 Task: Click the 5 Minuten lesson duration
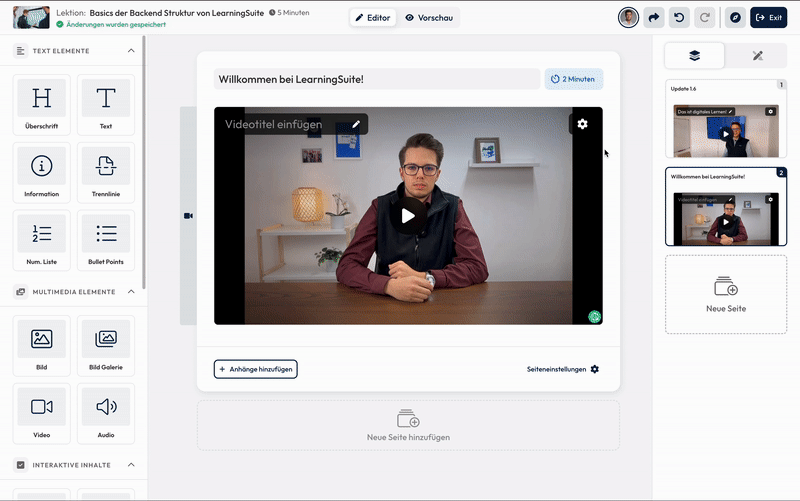(x=289, y=13)
